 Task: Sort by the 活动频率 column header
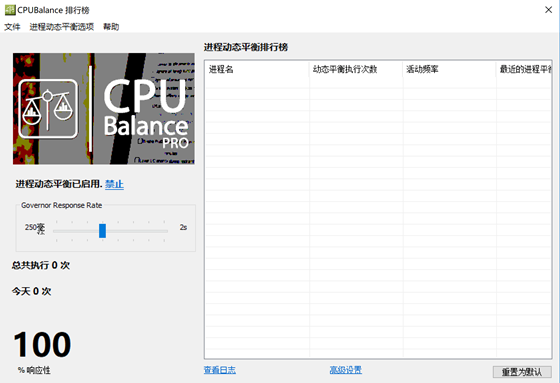(450, 69)
